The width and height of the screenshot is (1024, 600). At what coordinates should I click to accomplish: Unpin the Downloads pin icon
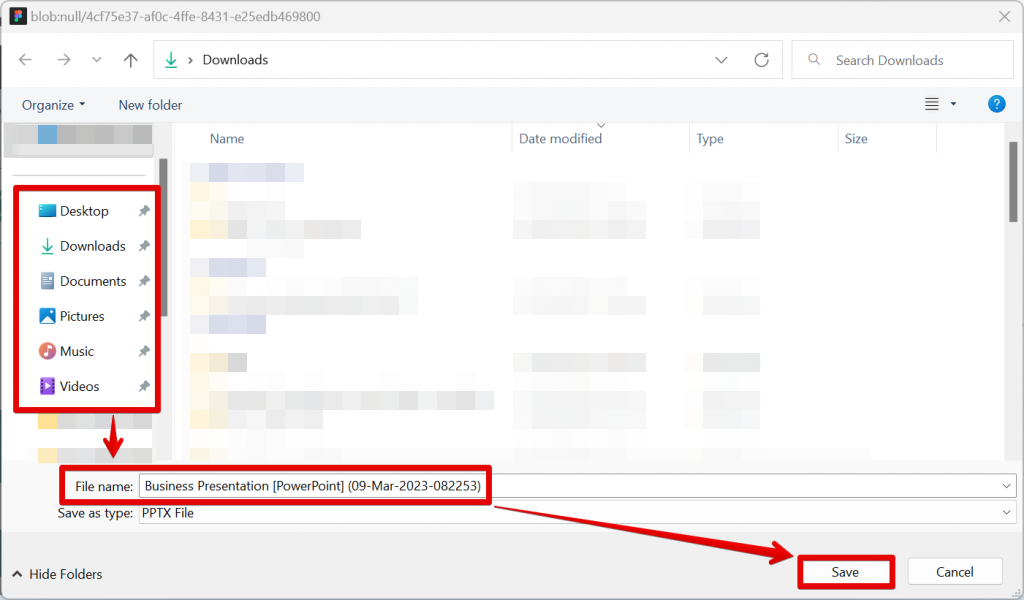[144, 246]
